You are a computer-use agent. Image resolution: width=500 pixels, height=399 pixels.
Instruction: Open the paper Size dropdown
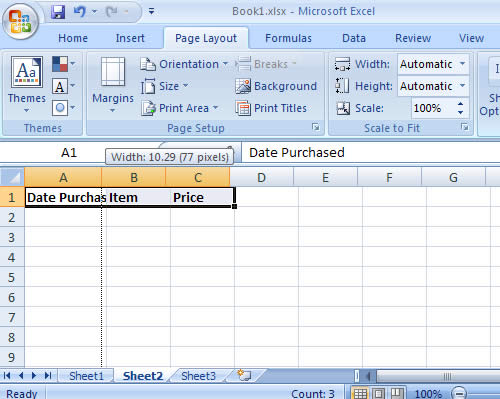[165, 86]
